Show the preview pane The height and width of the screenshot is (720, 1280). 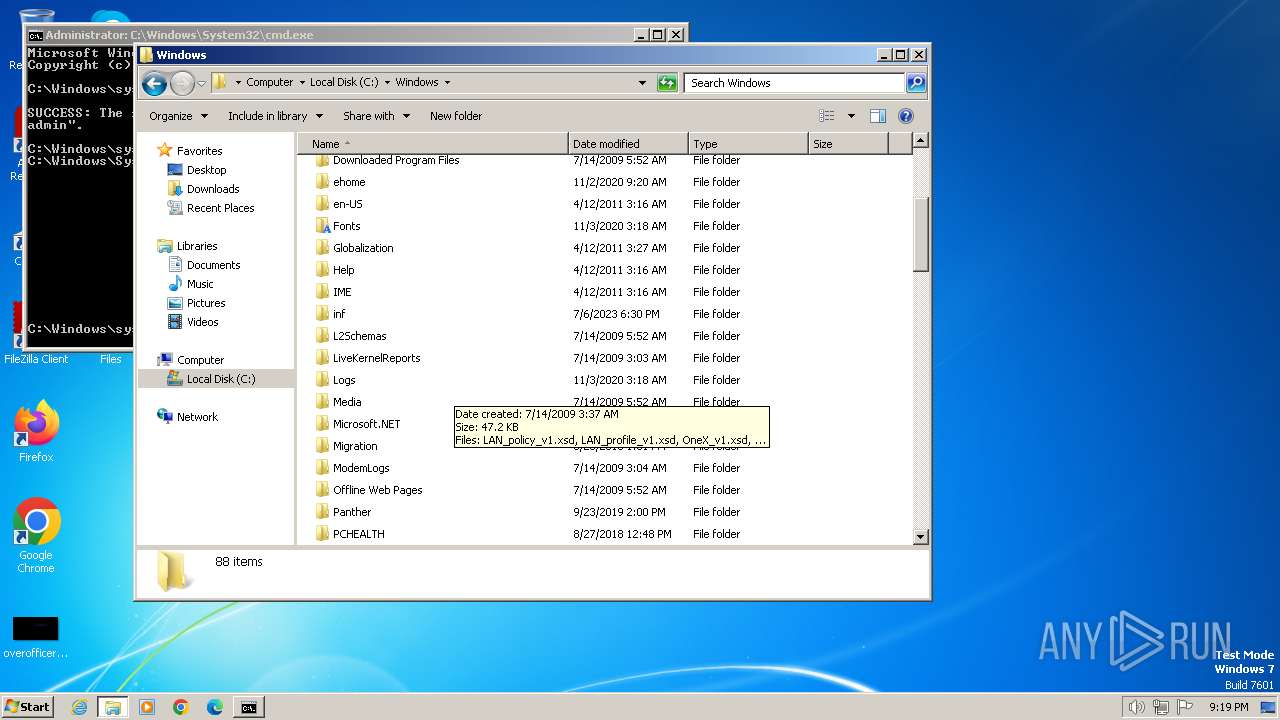coord(878,116)
